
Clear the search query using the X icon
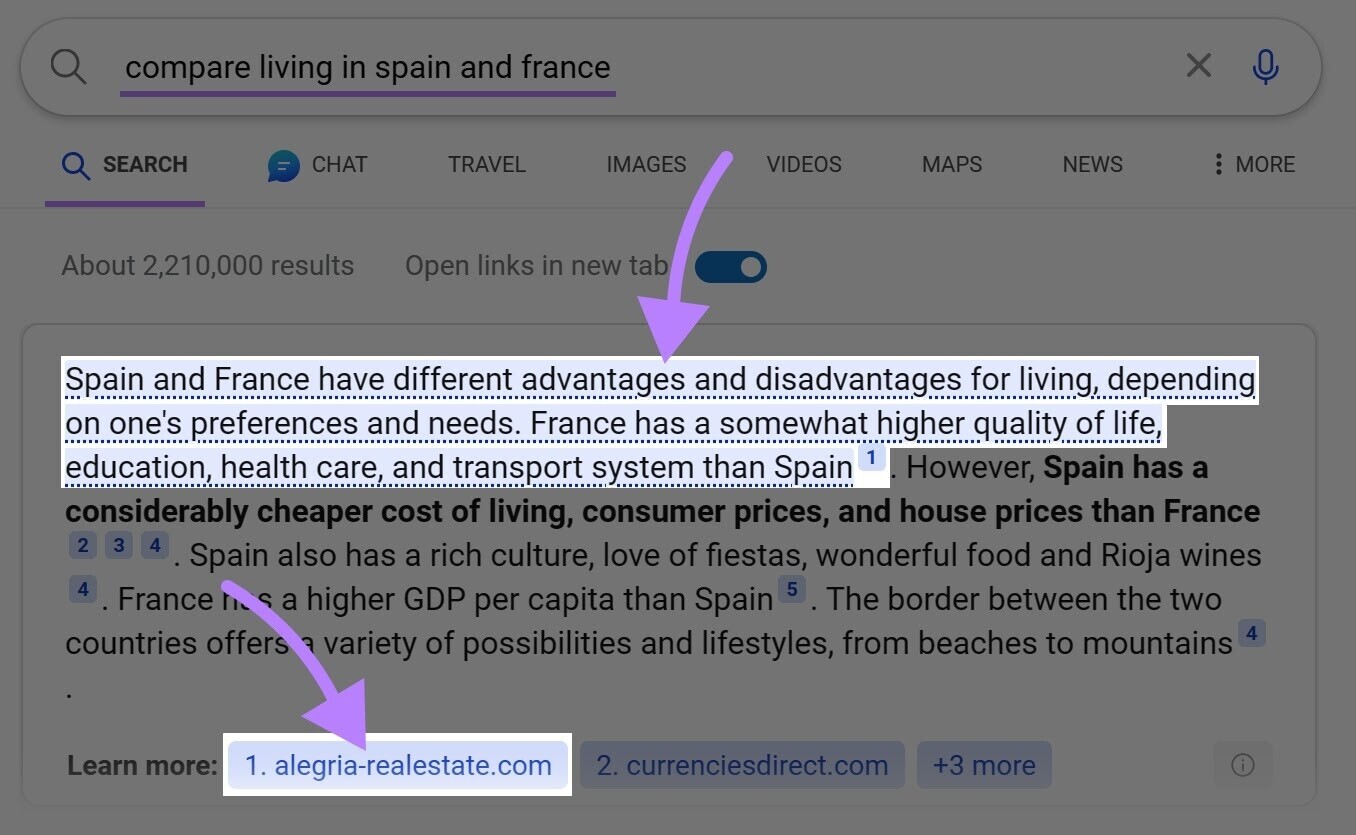(x=1197, y=65)
